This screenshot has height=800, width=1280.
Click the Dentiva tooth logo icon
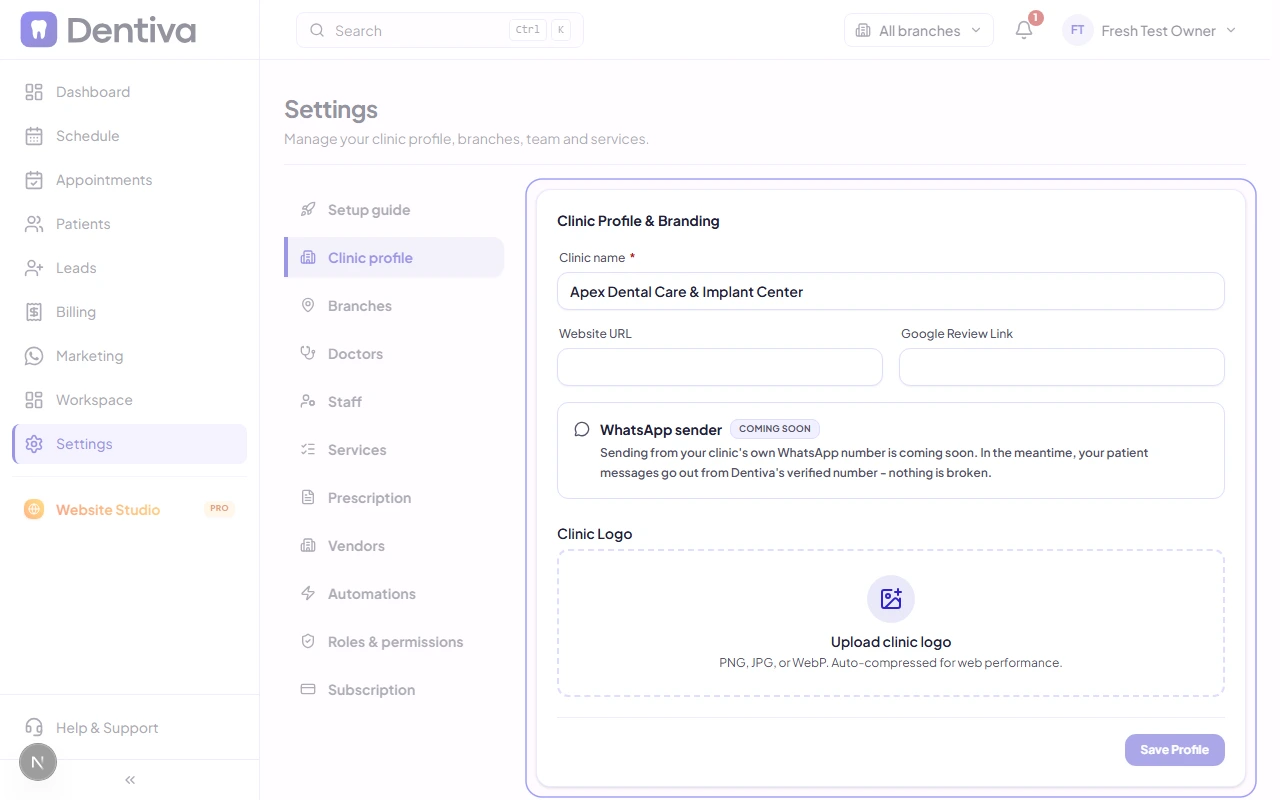39,30
